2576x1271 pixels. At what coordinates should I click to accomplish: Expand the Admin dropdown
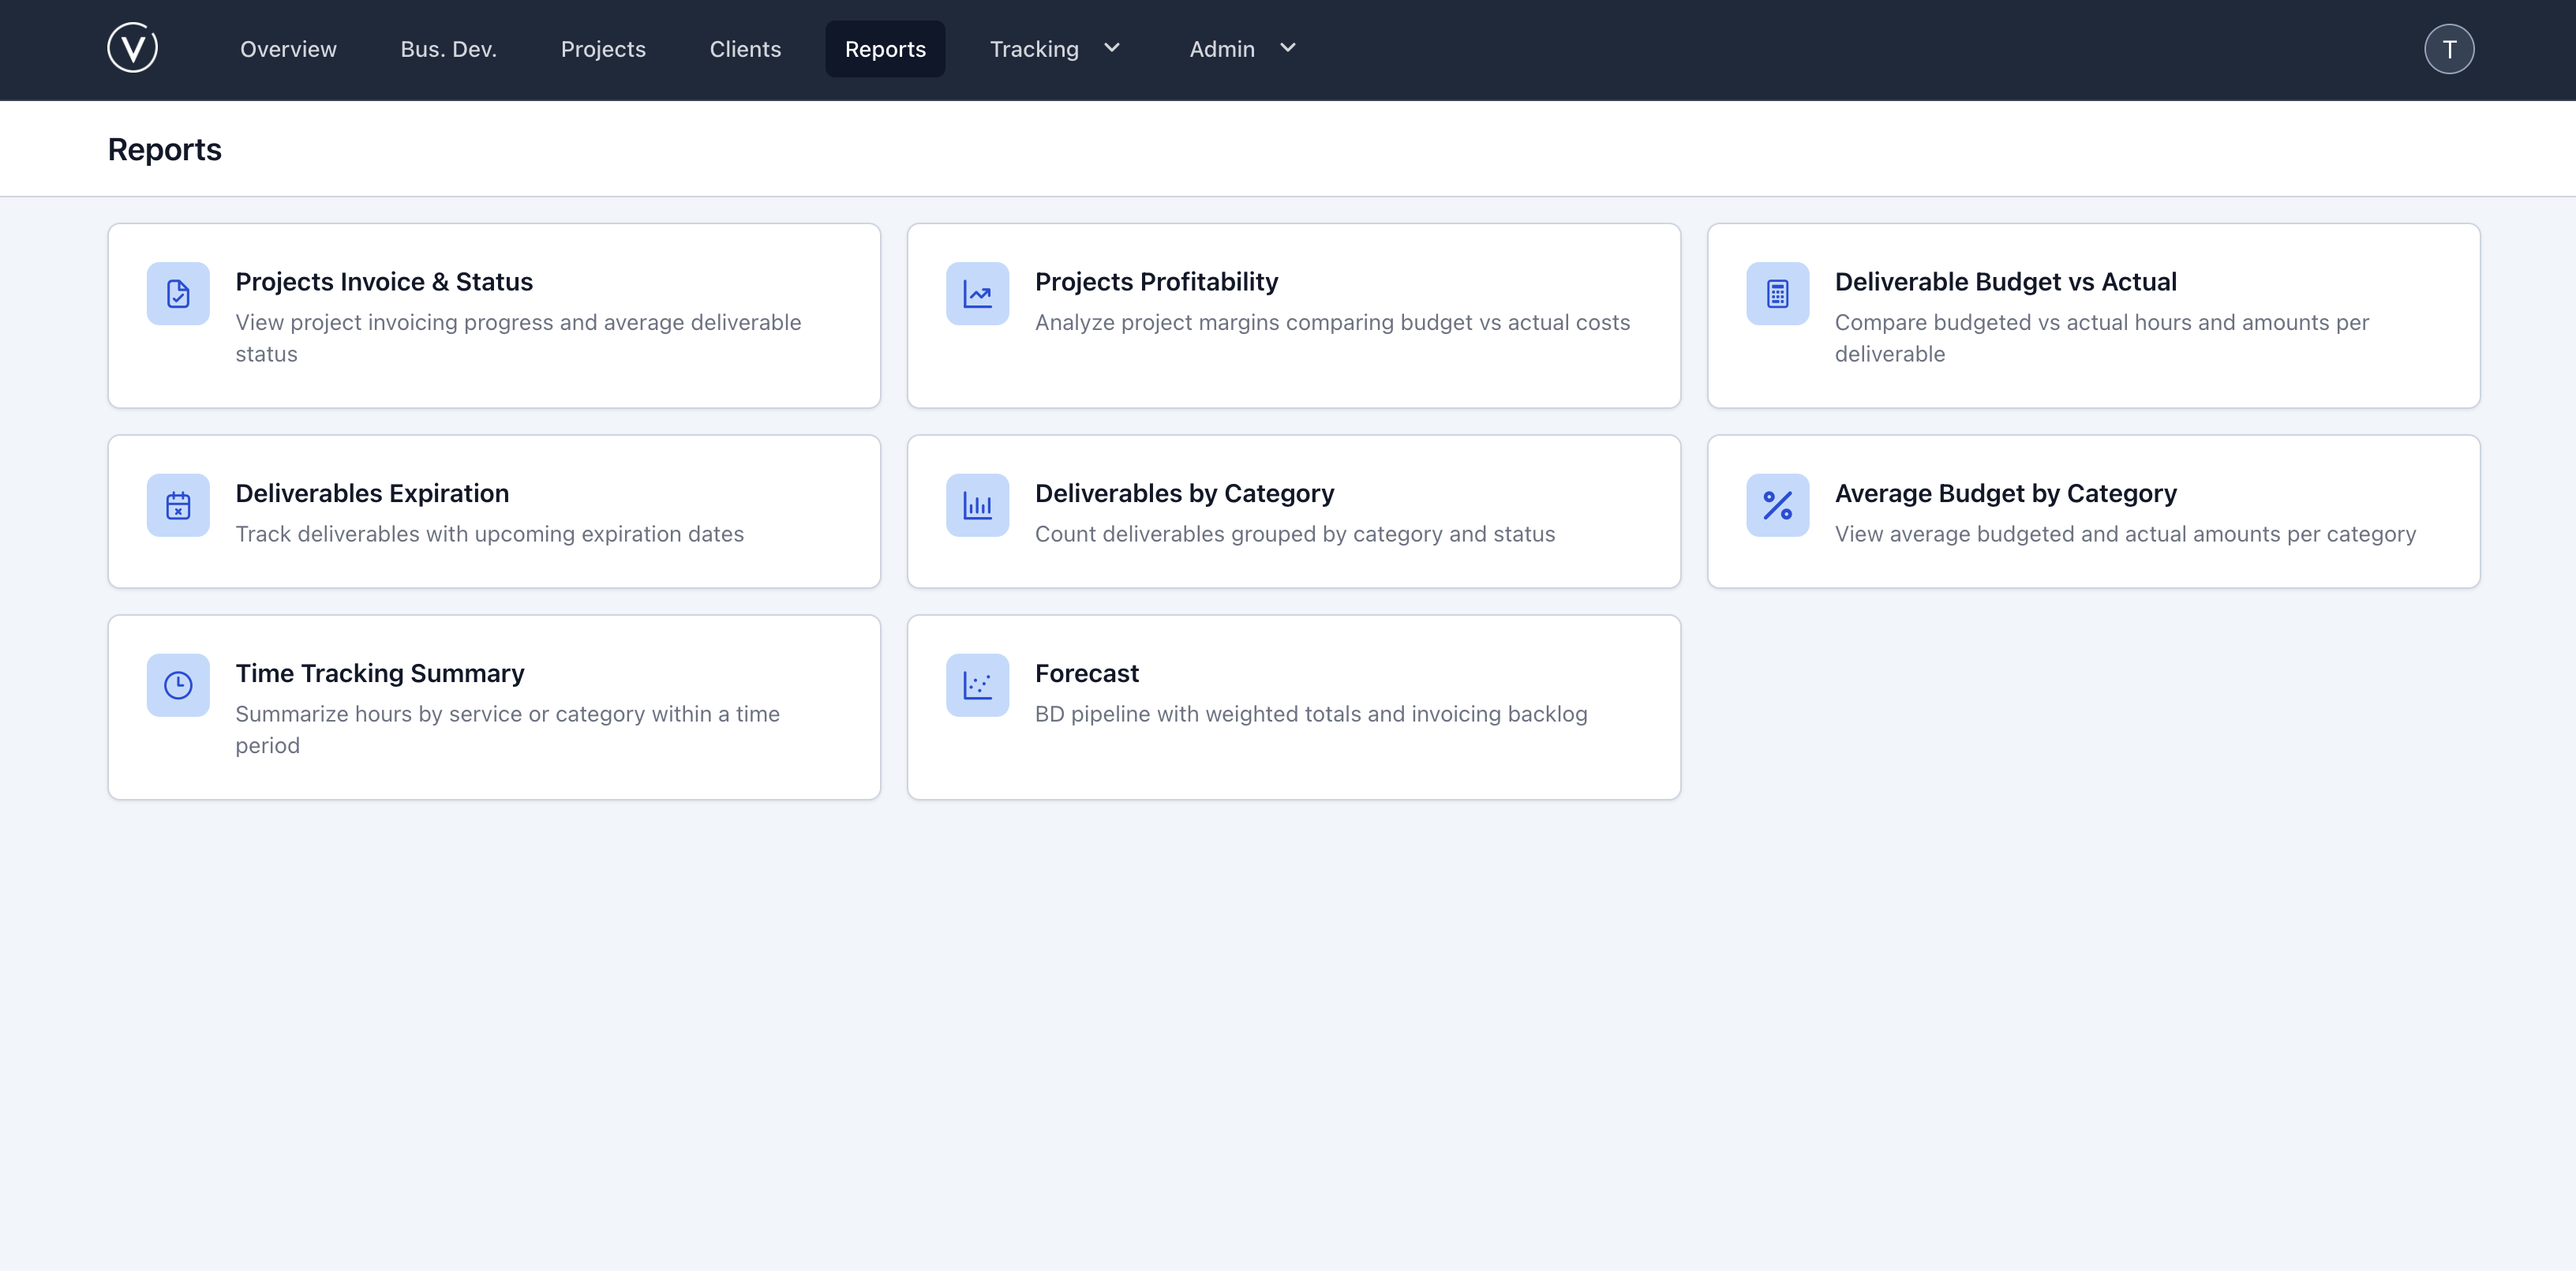click(1241, 48)
